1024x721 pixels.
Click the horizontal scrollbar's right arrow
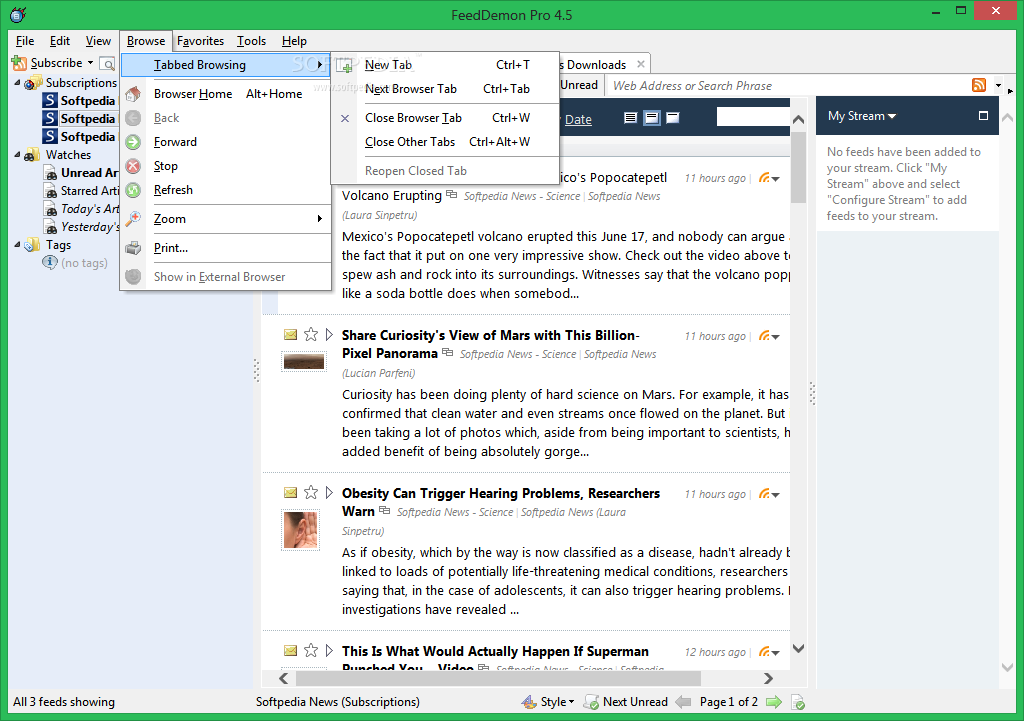point(768,679)
